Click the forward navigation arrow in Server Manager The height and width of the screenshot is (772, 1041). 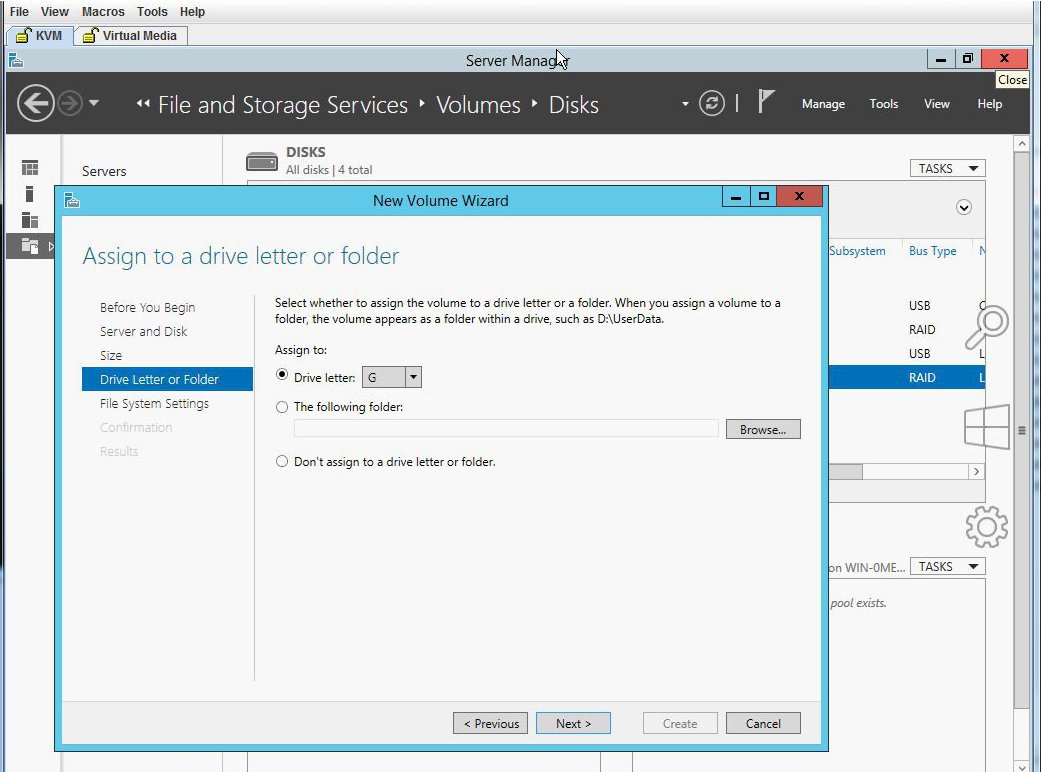point(70,103)
